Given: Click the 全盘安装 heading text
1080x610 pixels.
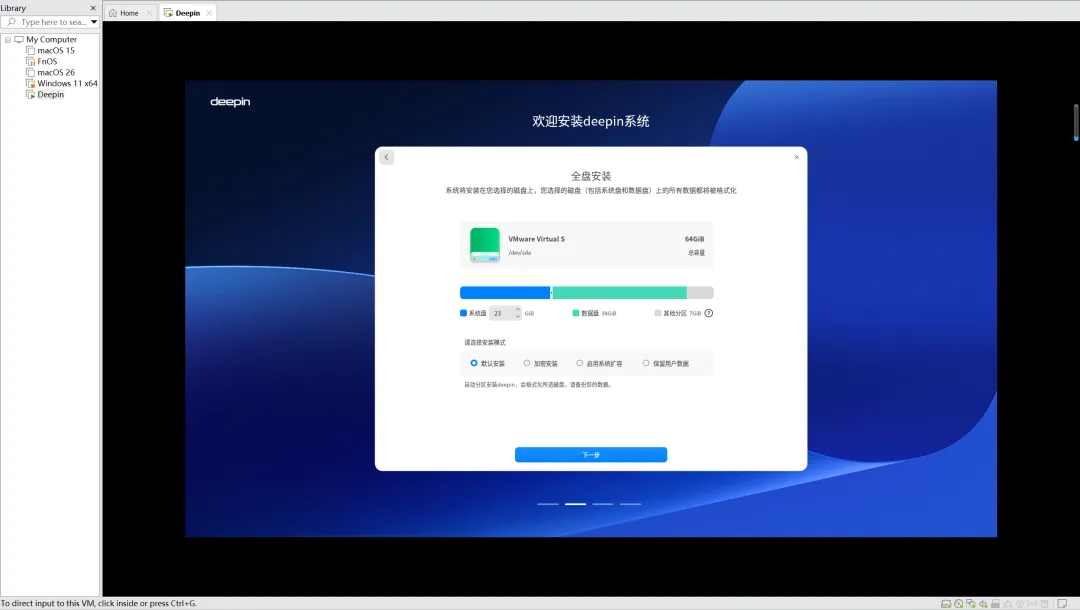Looking at the screenshot, I should coord(591,176).
